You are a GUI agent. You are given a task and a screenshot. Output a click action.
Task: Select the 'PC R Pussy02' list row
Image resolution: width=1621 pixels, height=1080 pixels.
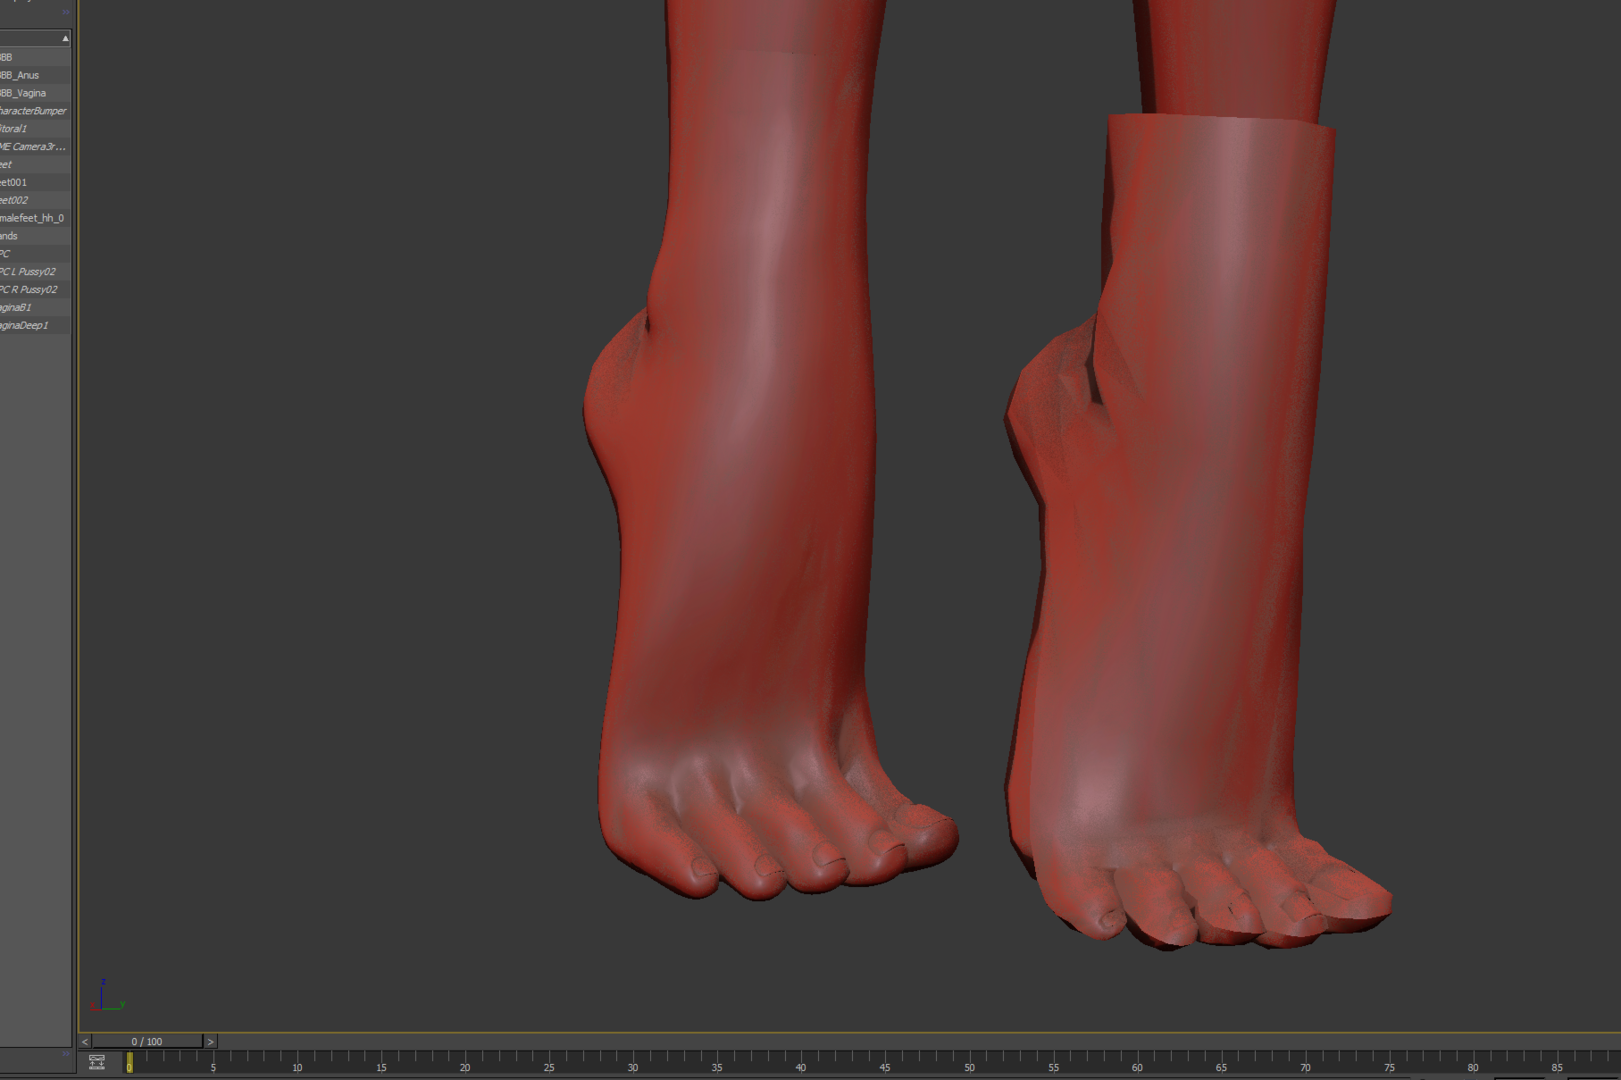(35, 290)
